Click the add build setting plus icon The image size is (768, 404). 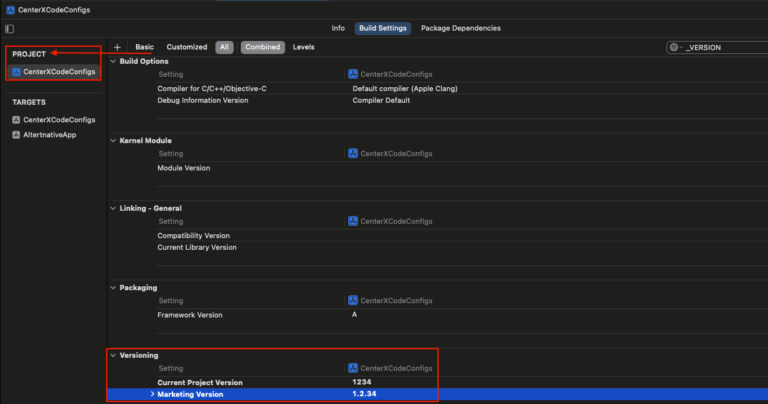point(117,48)
